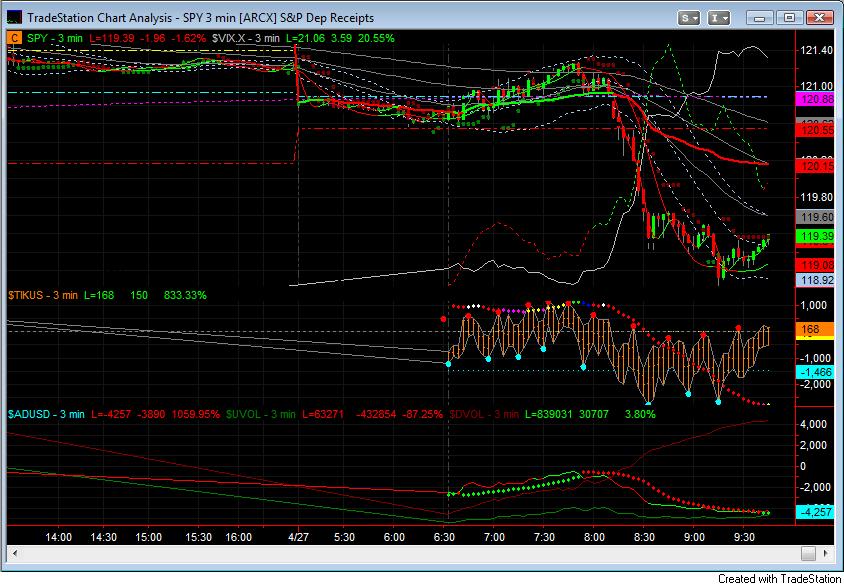Click the window title 'TradeStation Chart Analysis' text
The height and width of the screenshot is (585, 844).
click(x=99, y=18)
